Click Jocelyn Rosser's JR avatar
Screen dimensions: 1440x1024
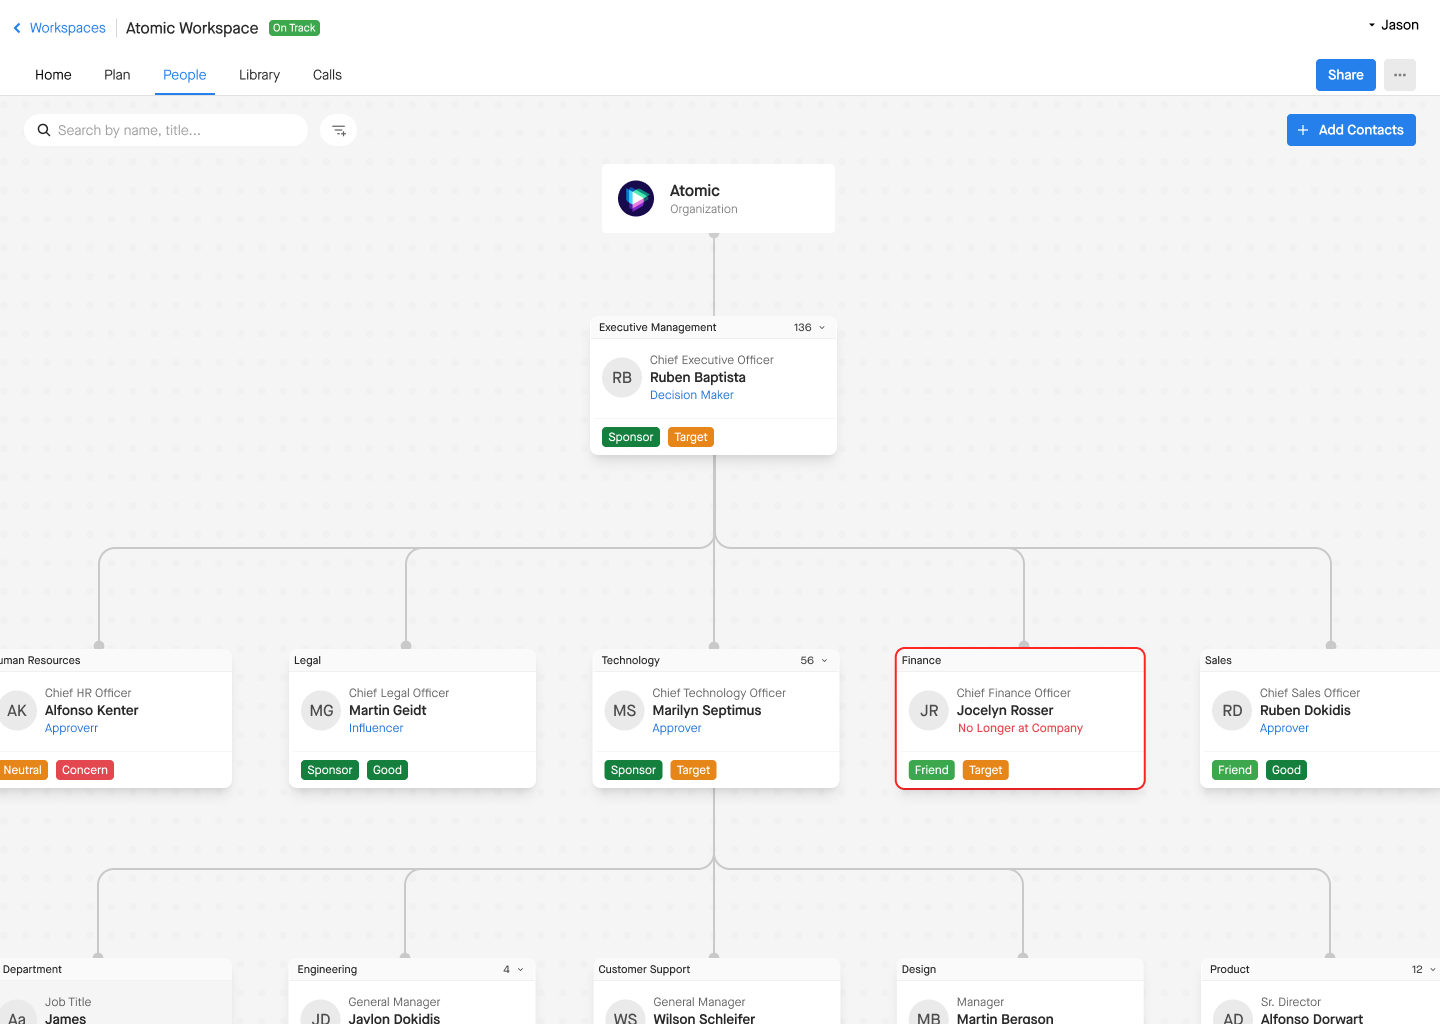(x=928, y=710)
